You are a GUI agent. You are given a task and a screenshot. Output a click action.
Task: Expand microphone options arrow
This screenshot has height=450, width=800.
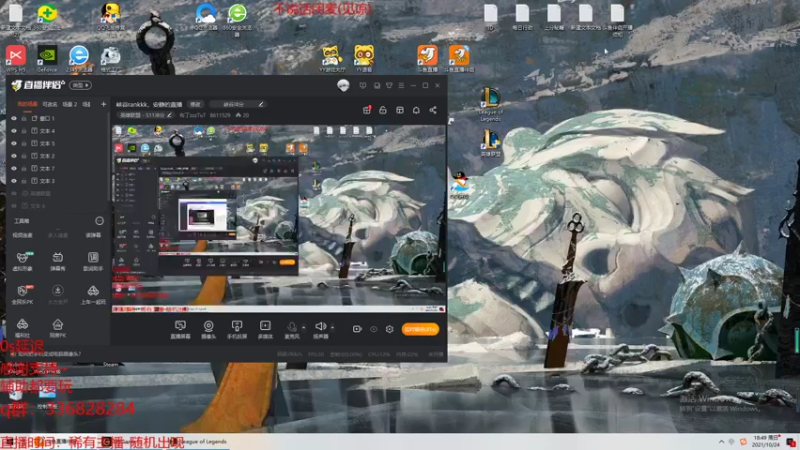304,328
